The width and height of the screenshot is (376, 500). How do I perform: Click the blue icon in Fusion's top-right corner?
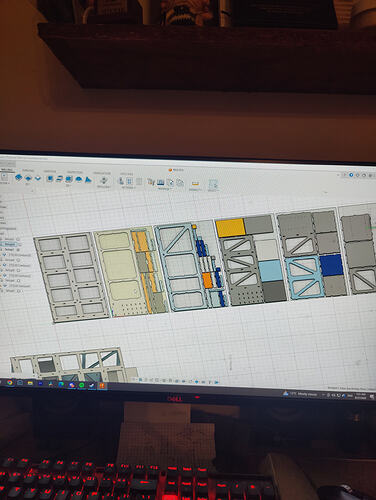351,175
